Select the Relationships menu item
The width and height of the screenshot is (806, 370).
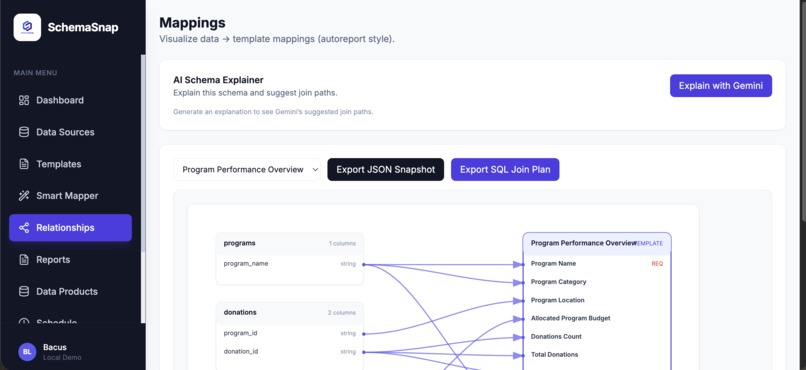coord(70,228)
